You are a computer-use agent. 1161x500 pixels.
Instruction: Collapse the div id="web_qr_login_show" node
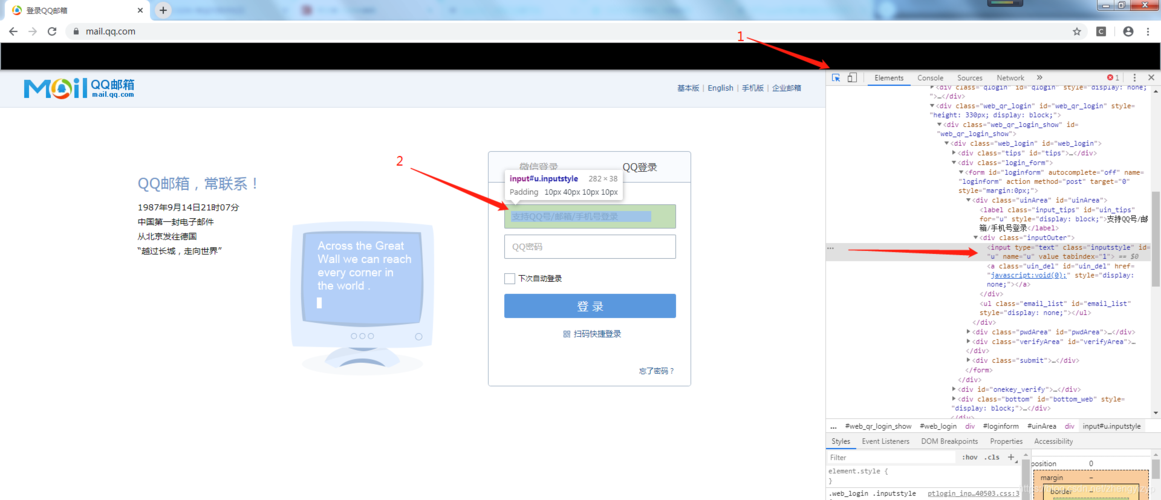tap(940, 124)
